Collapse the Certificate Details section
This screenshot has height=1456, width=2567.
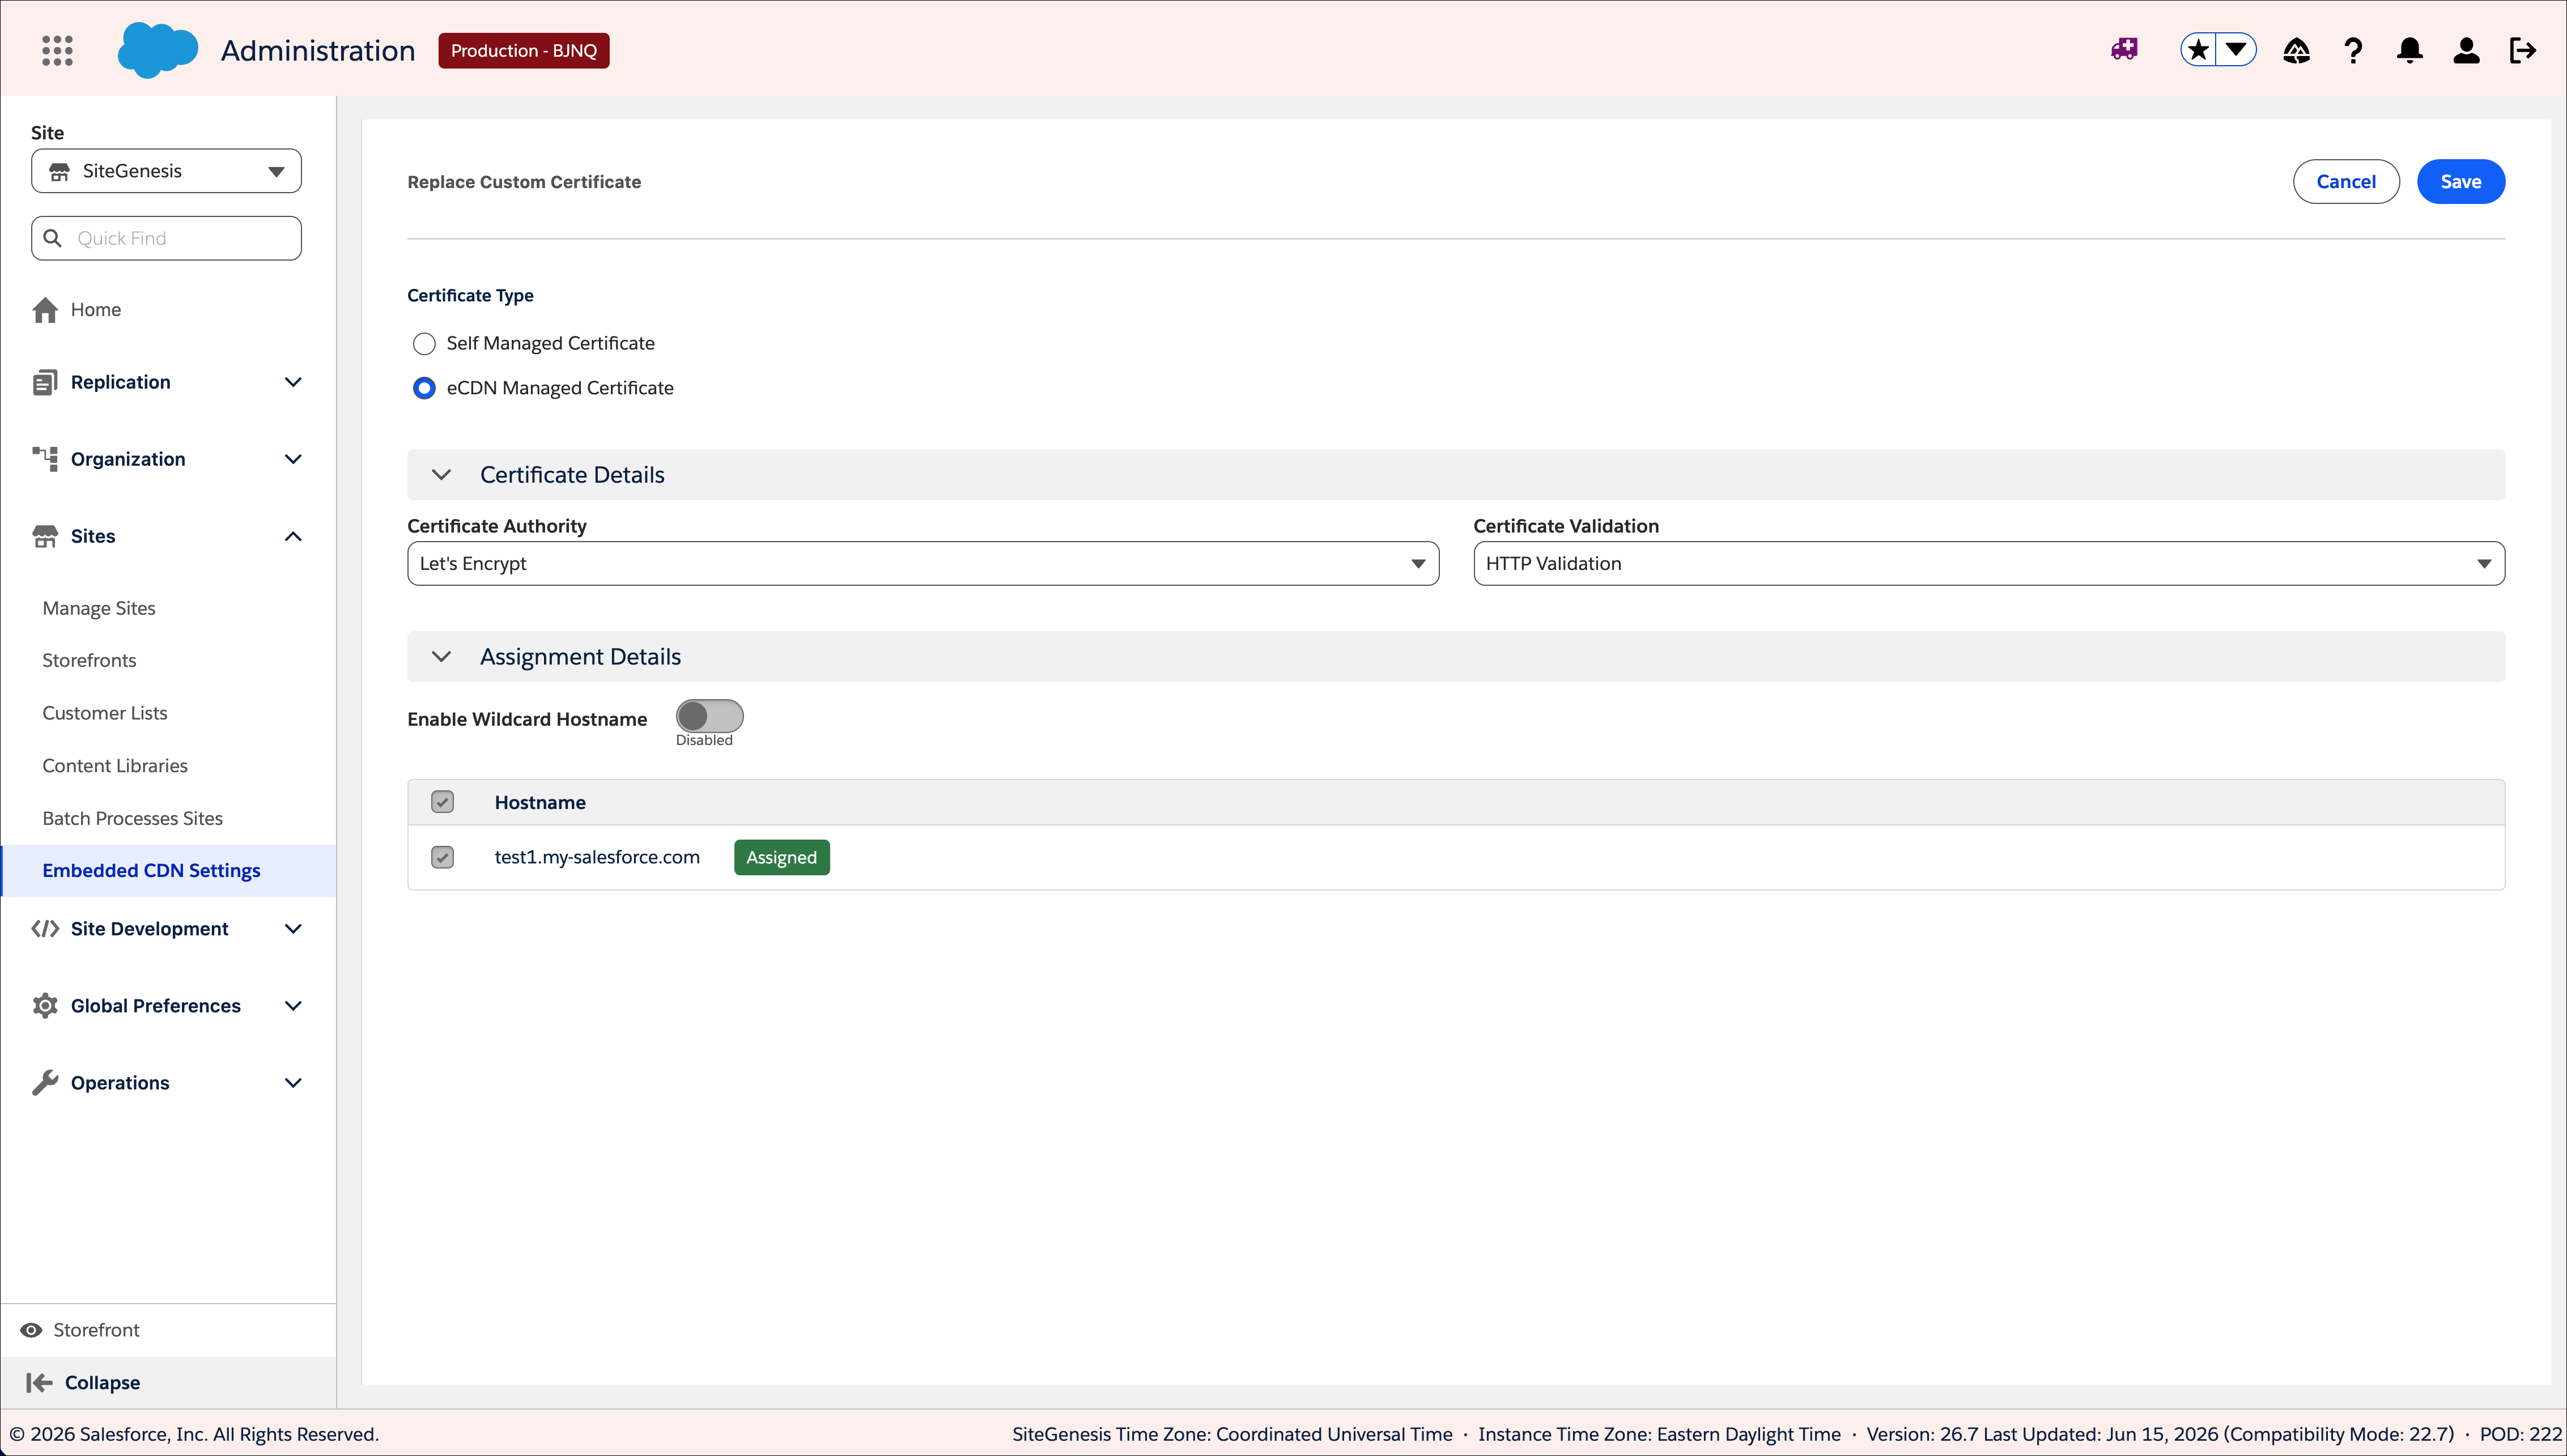441,475
